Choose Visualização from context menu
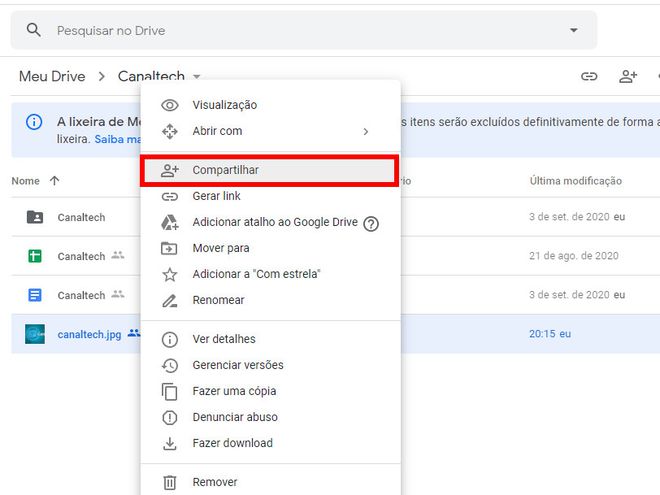 pyautogui.click(x=270, y=105)
